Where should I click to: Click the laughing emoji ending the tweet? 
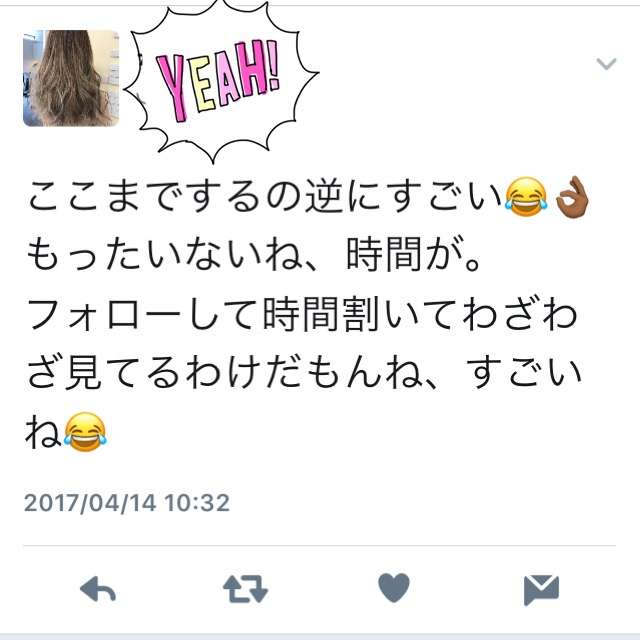coord(85,432)
